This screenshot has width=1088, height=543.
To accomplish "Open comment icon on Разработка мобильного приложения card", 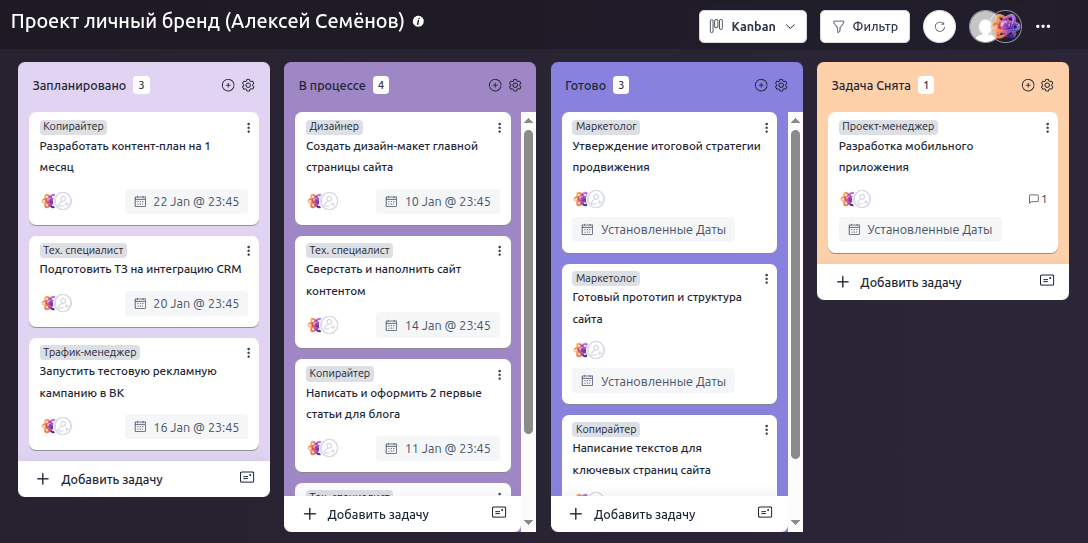I will point(1037,199).
